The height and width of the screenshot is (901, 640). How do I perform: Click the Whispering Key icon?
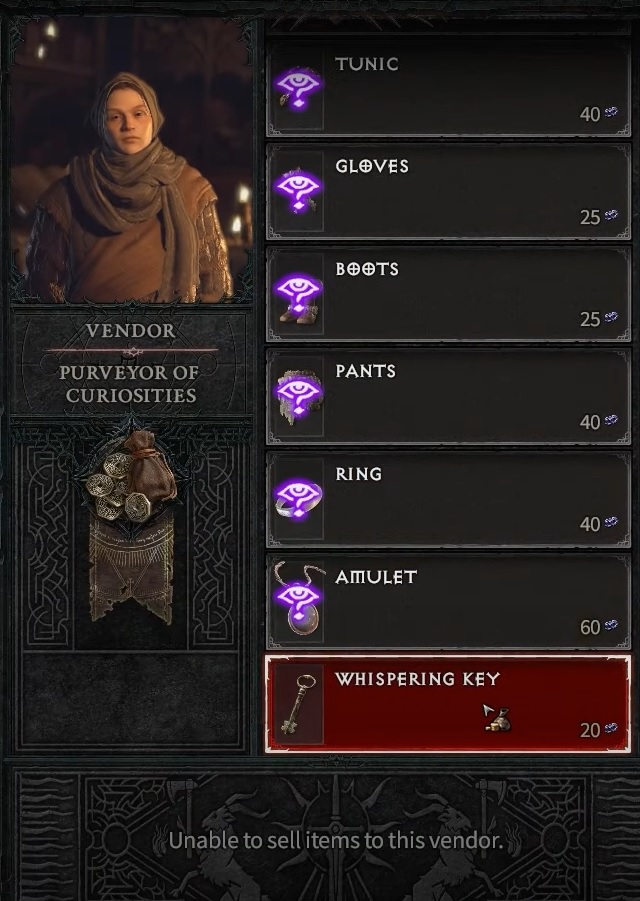click(299, 704)
